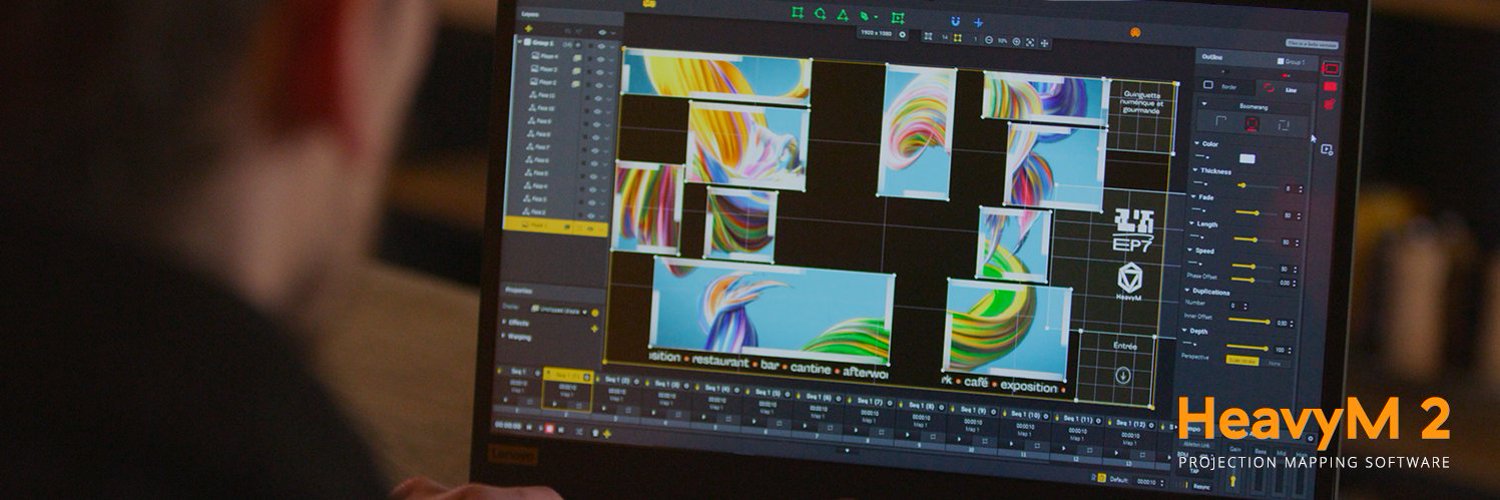Open the Boomerang mode dropdown

point(1254,107)
